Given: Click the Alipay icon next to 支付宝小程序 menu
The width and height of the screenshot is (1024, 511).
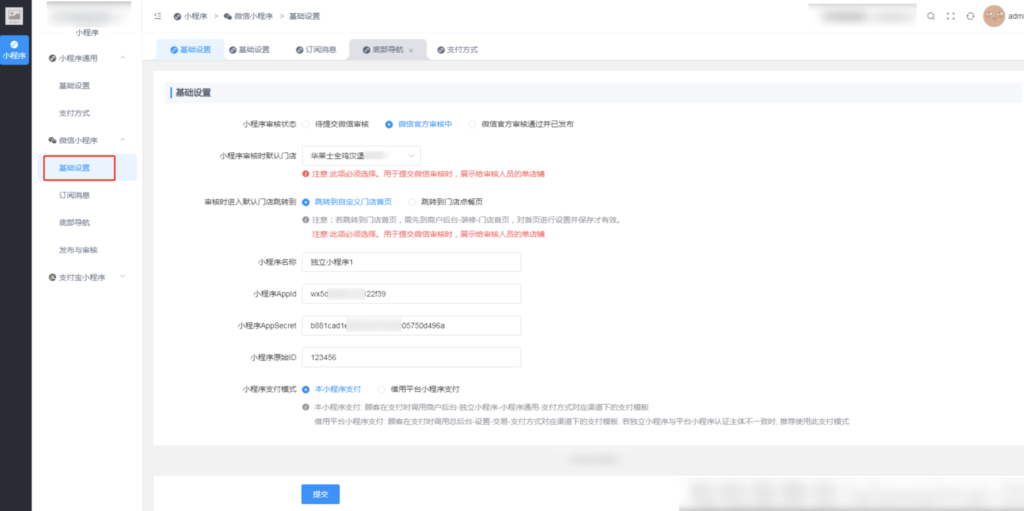Looking at the screenshot, I should tap(52, 277).
